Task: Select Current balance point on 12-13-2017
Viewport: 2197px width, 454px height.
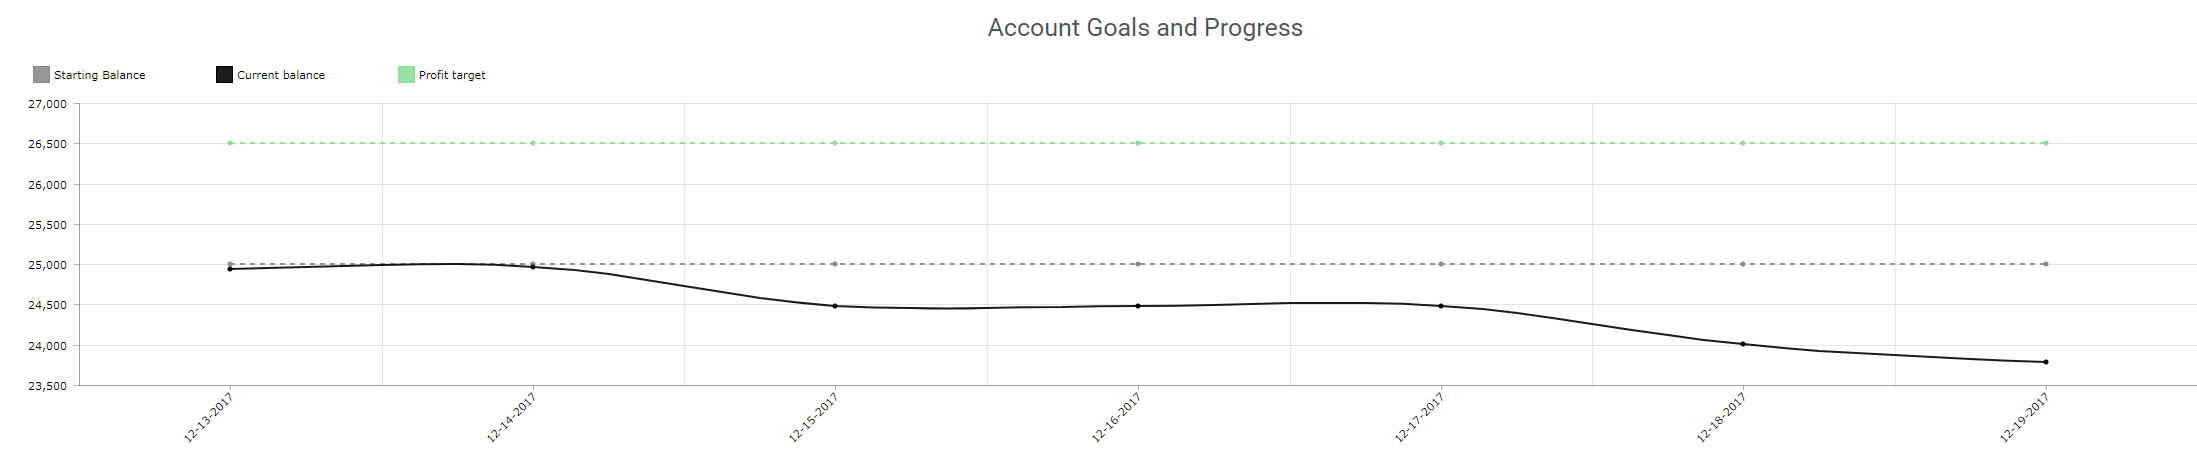Action: tap(230, 269)
